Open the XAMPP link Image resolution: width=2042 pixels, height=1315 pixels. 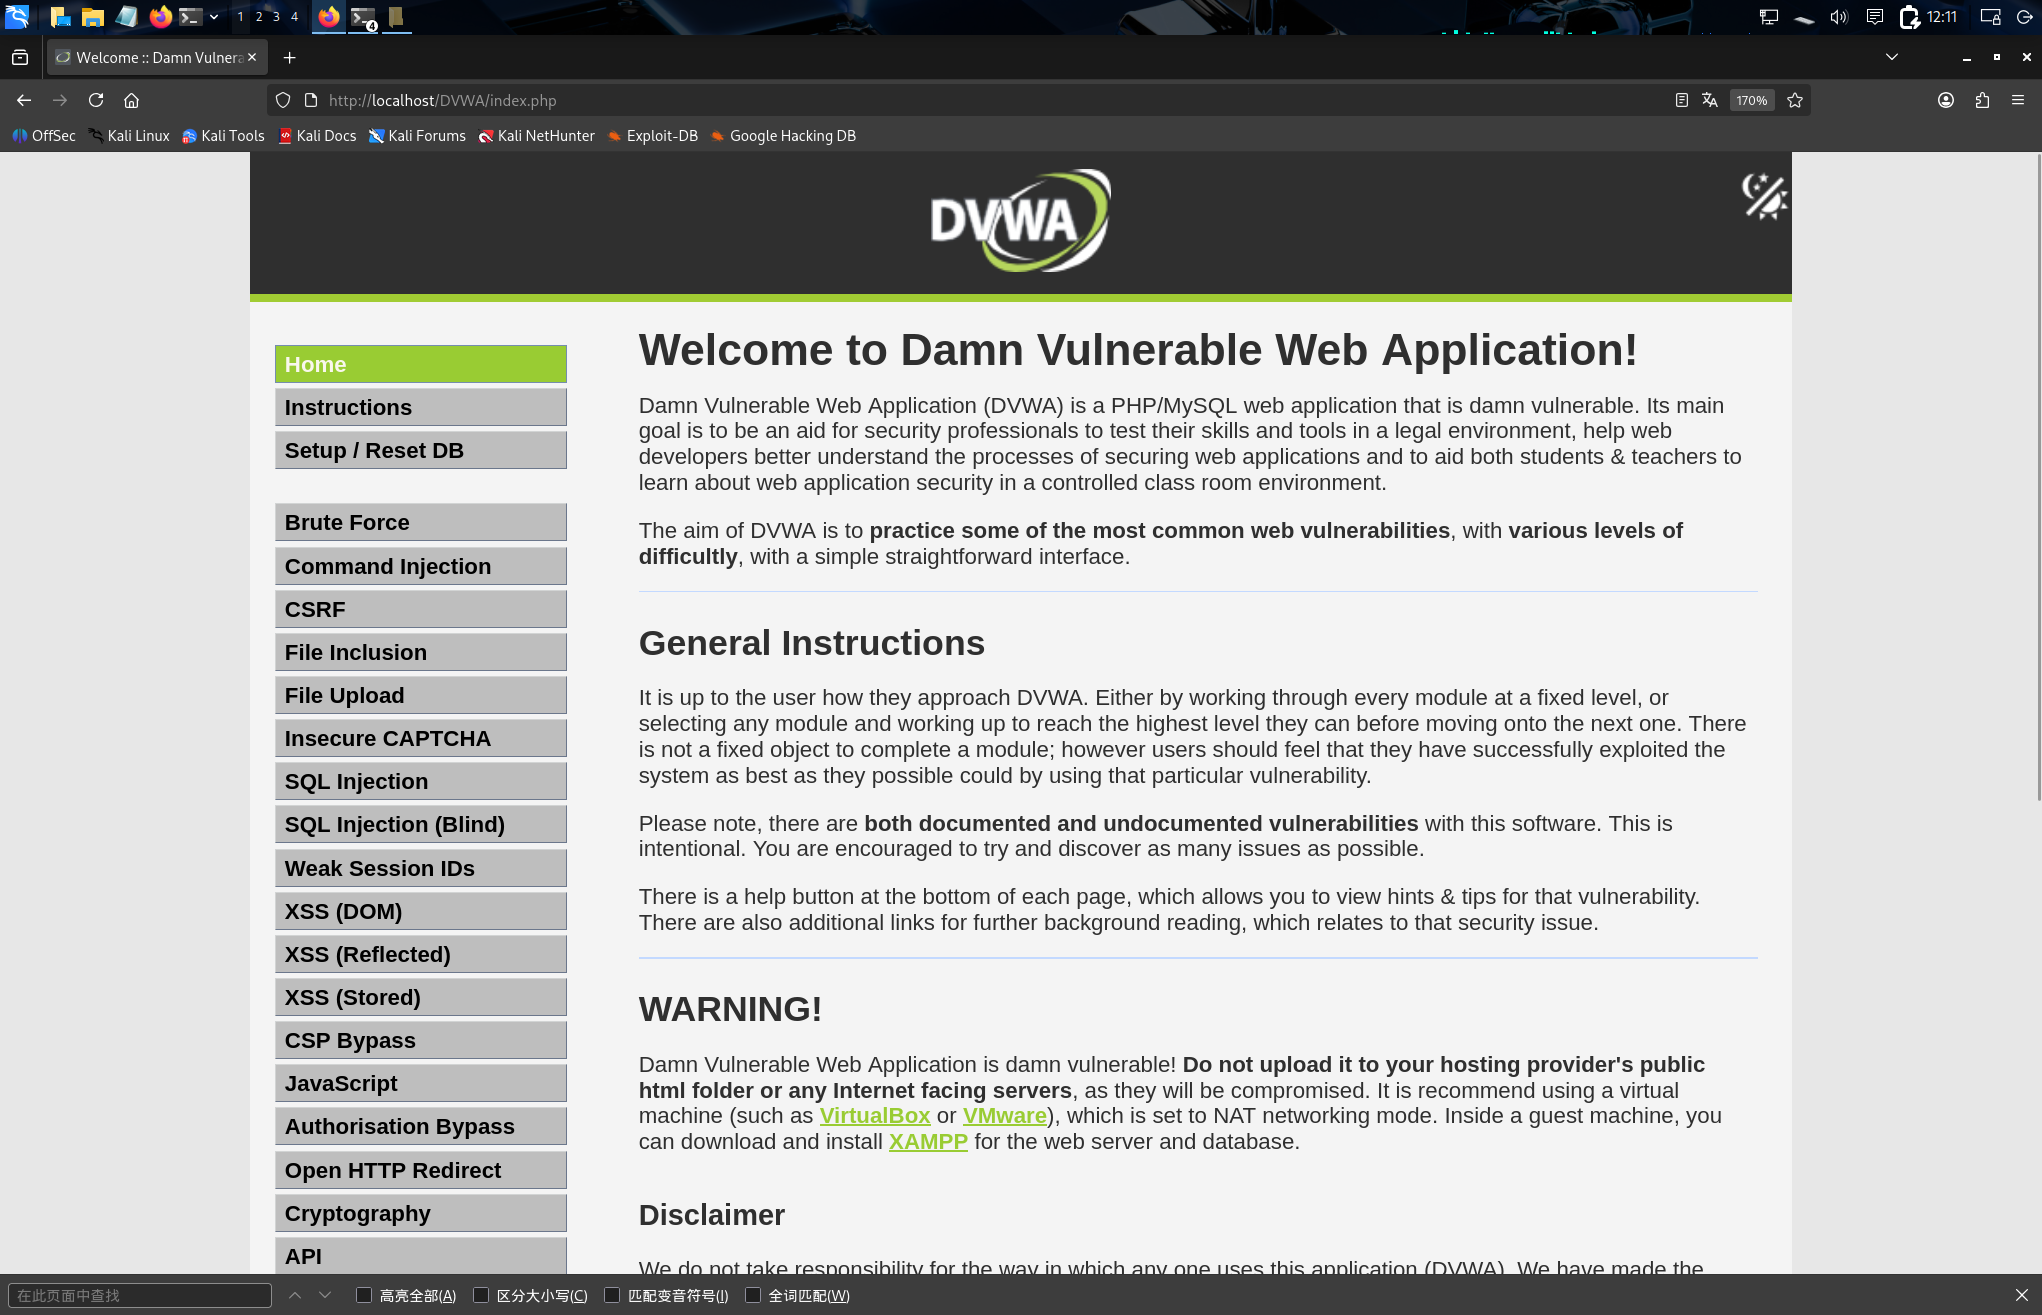pyautogui.click(x=927, y=1142)
